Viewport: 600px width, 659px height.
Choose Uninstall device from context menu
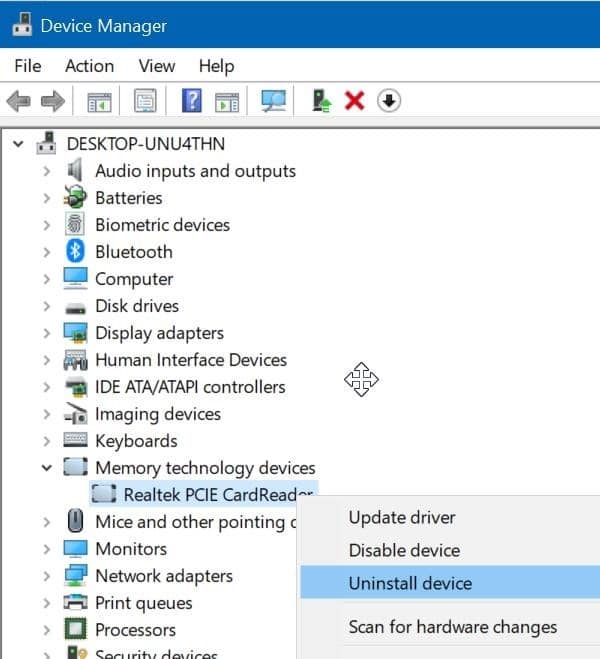[x=410, y=583]
